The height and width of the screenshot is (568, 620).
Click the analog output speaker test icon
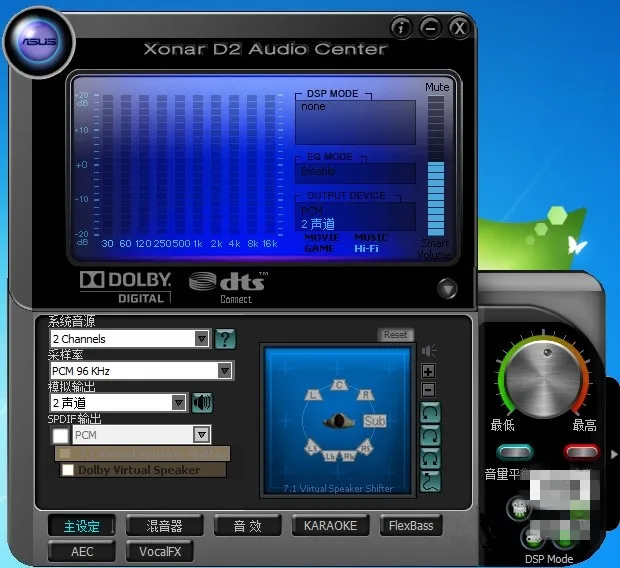point(202,403)
